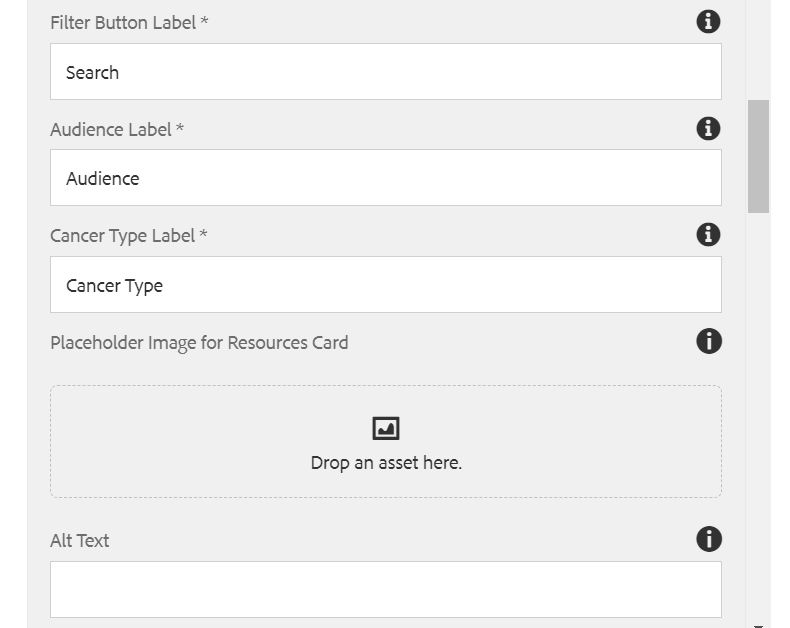
Task: Click into the Audience text field
Action: (386, 177)
